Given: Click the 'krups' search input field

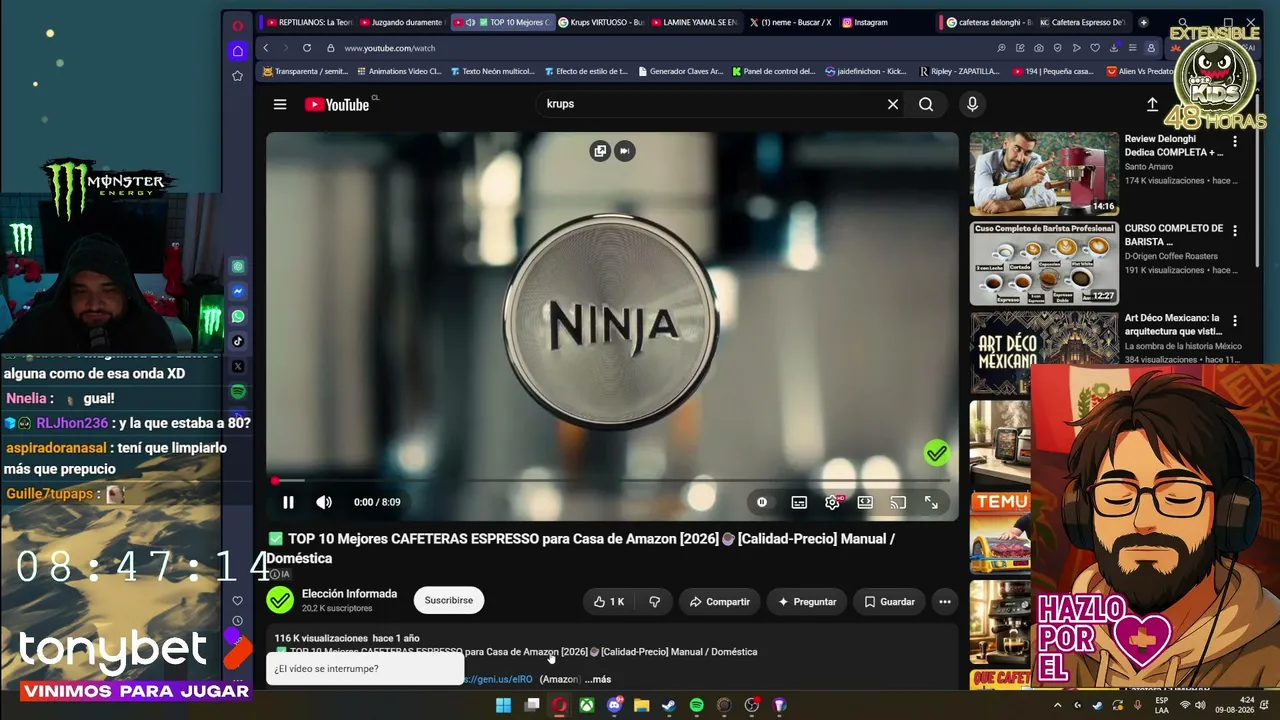Looking at the screenshot, I should tap(710, 104).
